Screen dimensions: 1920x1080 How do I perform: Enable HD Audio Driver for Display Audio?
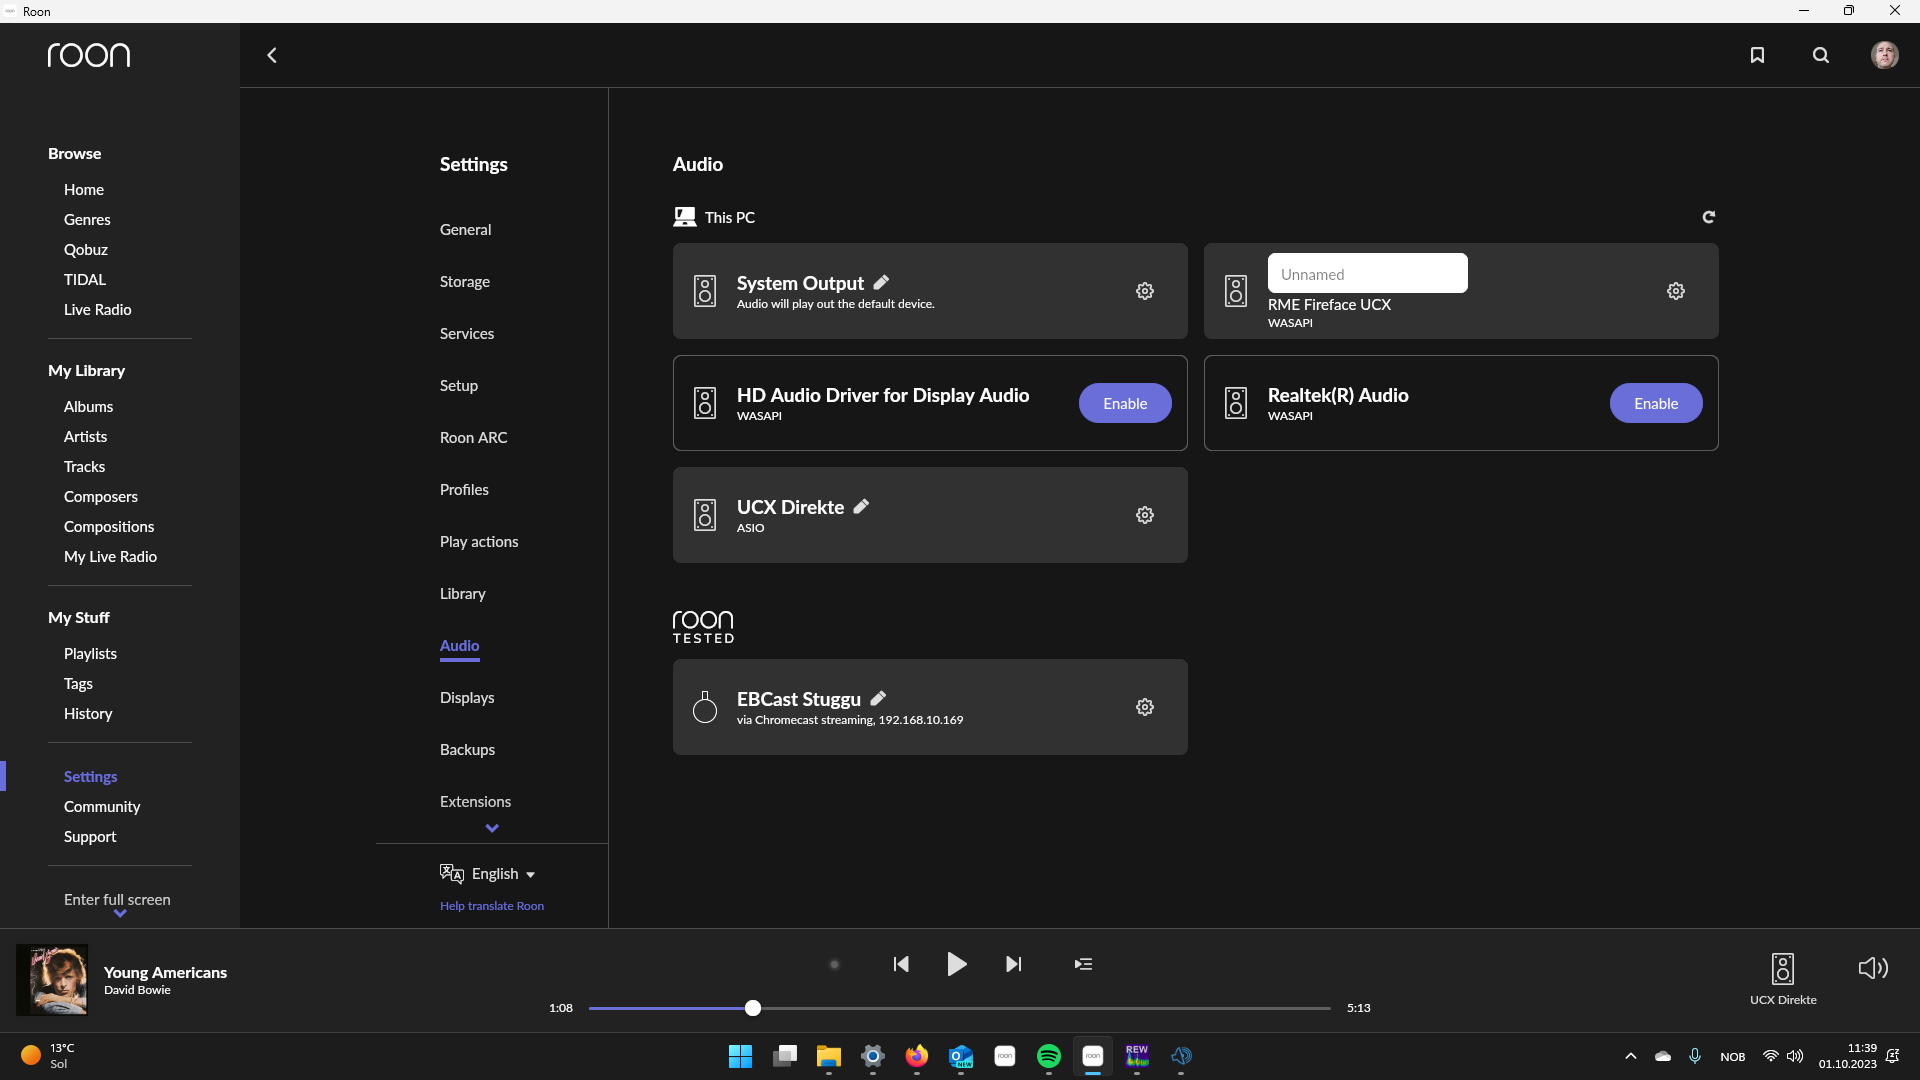pos(1125,403)
